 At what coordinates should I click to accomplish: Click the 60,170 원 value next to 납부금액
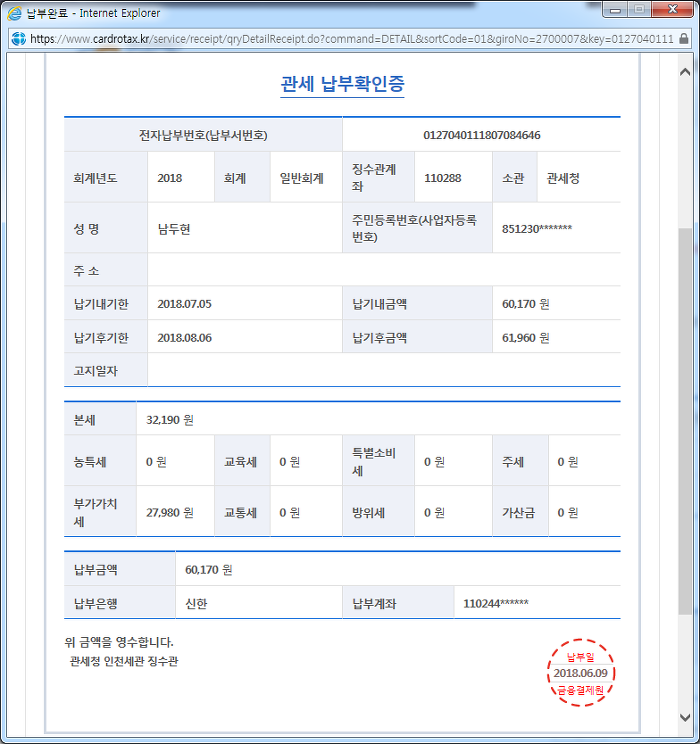click(209, 570)
